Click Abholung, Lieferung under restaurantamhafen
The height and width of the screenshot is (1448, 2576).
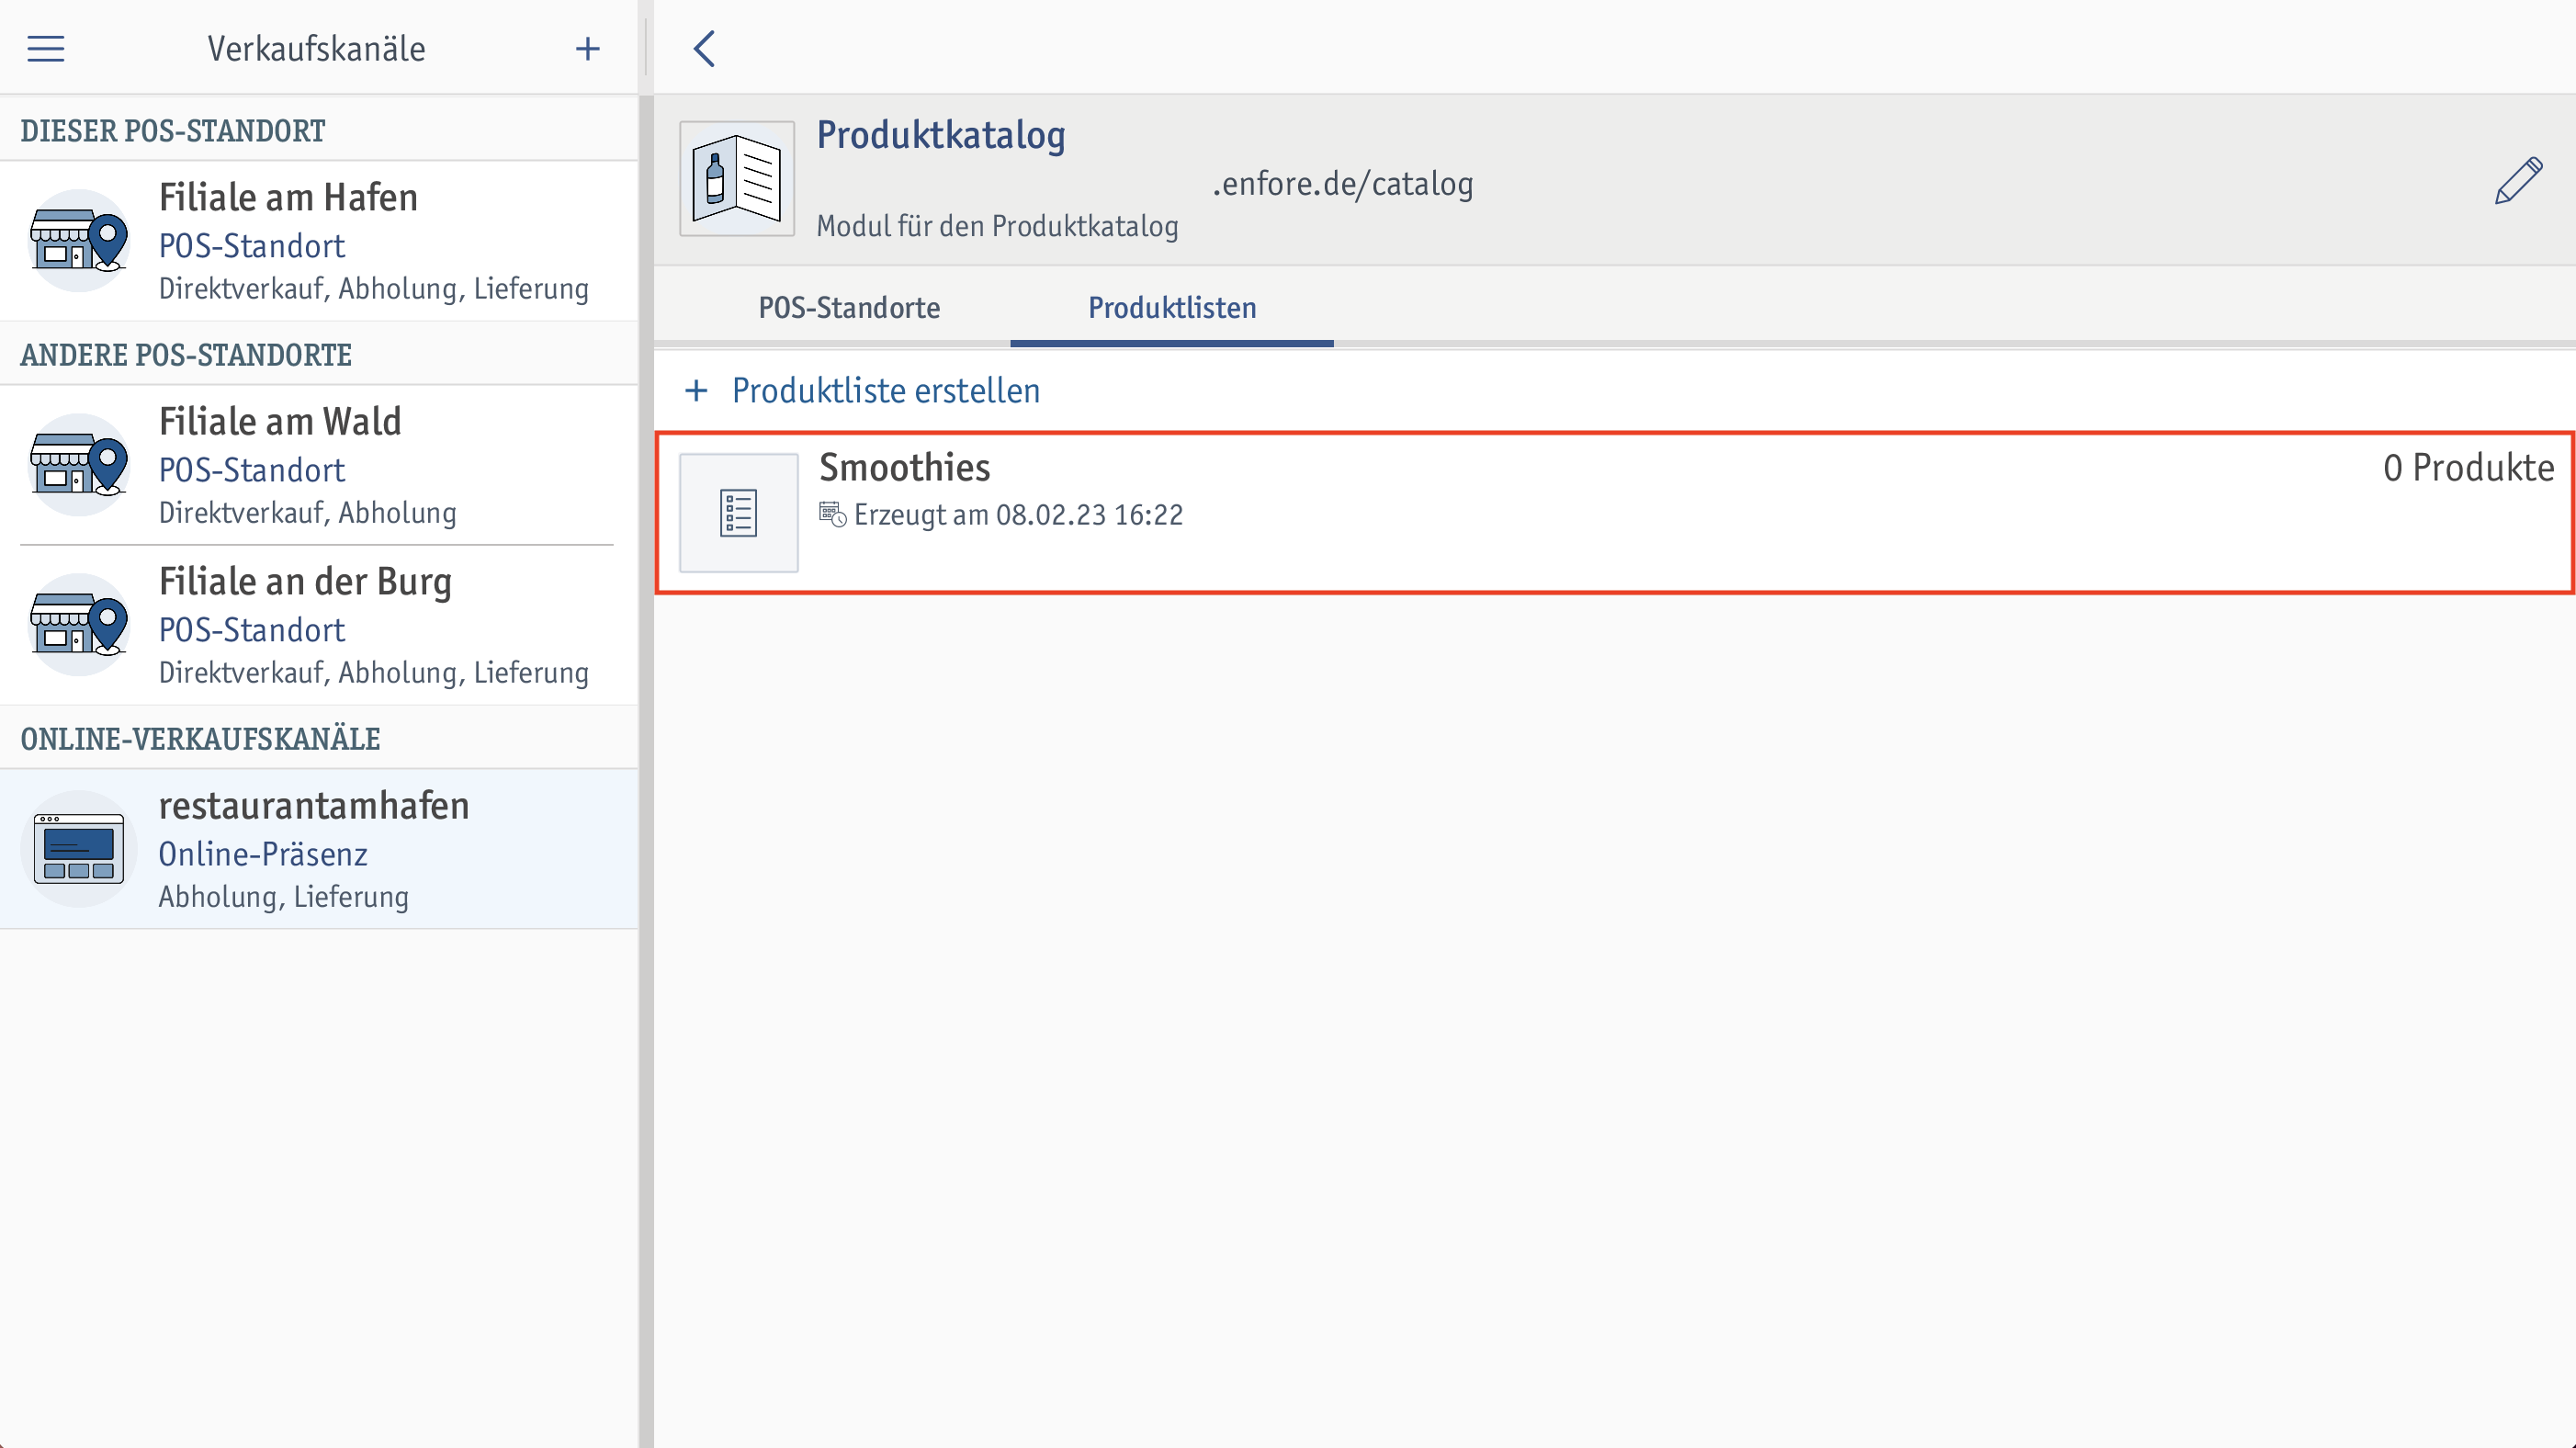pyautogui.click(x=284, y=896)
